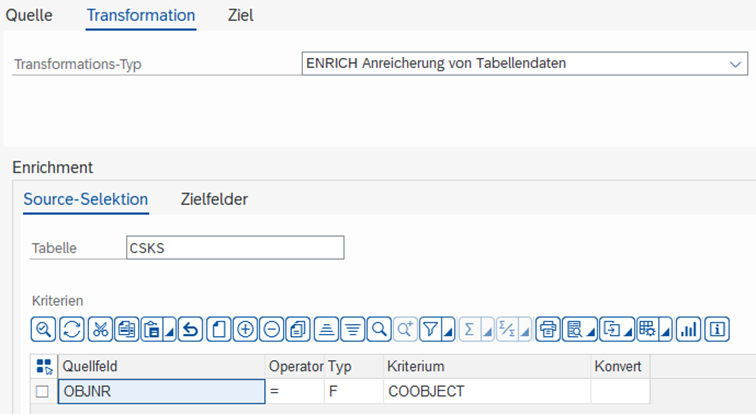Click the Details magnifier icon in toolbar
This screenshot has width=756, height=414.
click(x=43, y=330)
